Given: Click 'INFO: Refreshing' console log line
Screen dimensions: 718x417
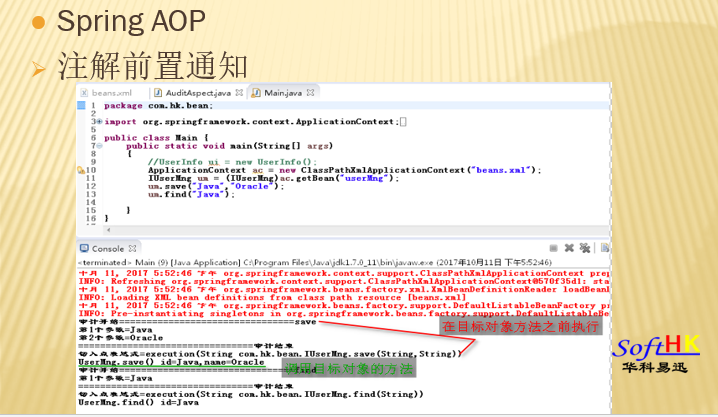Looking at the screenshot, I should (x=343, y=282).
